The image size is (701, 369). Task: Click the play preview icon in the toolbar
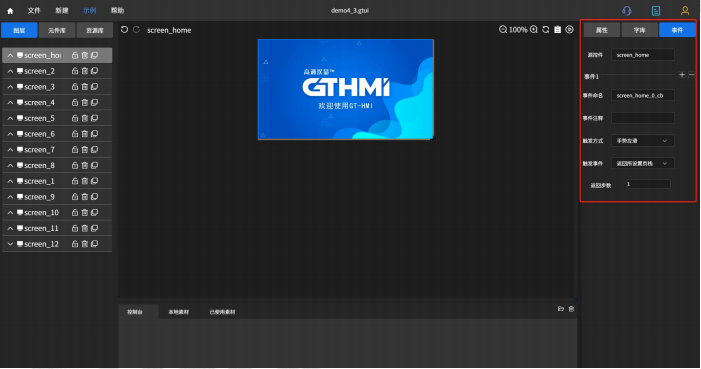[x=569, y=30]
